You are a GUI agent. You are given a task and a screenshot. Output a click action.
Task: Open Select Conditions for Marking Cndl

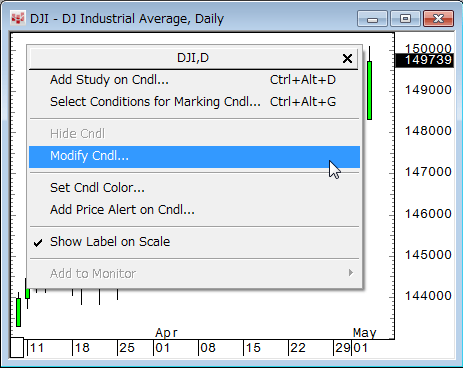tap(194, 102)
